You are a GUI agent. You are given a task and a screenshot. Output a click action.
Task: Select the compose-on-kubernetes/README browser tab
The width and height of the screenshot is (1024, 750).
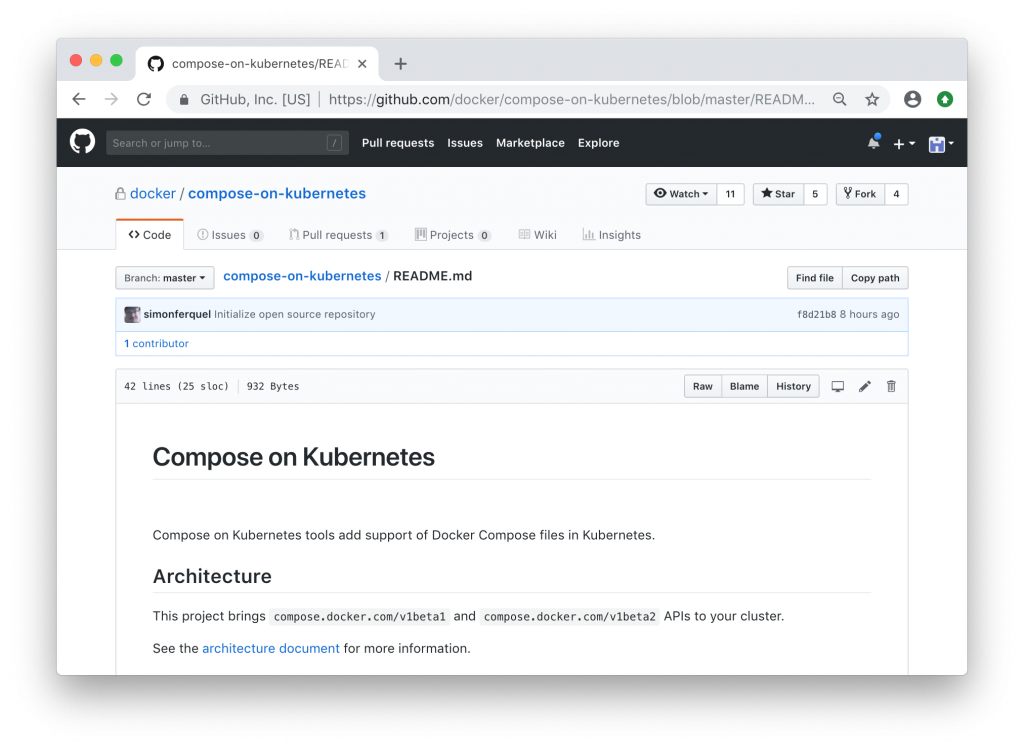[257, 64]
